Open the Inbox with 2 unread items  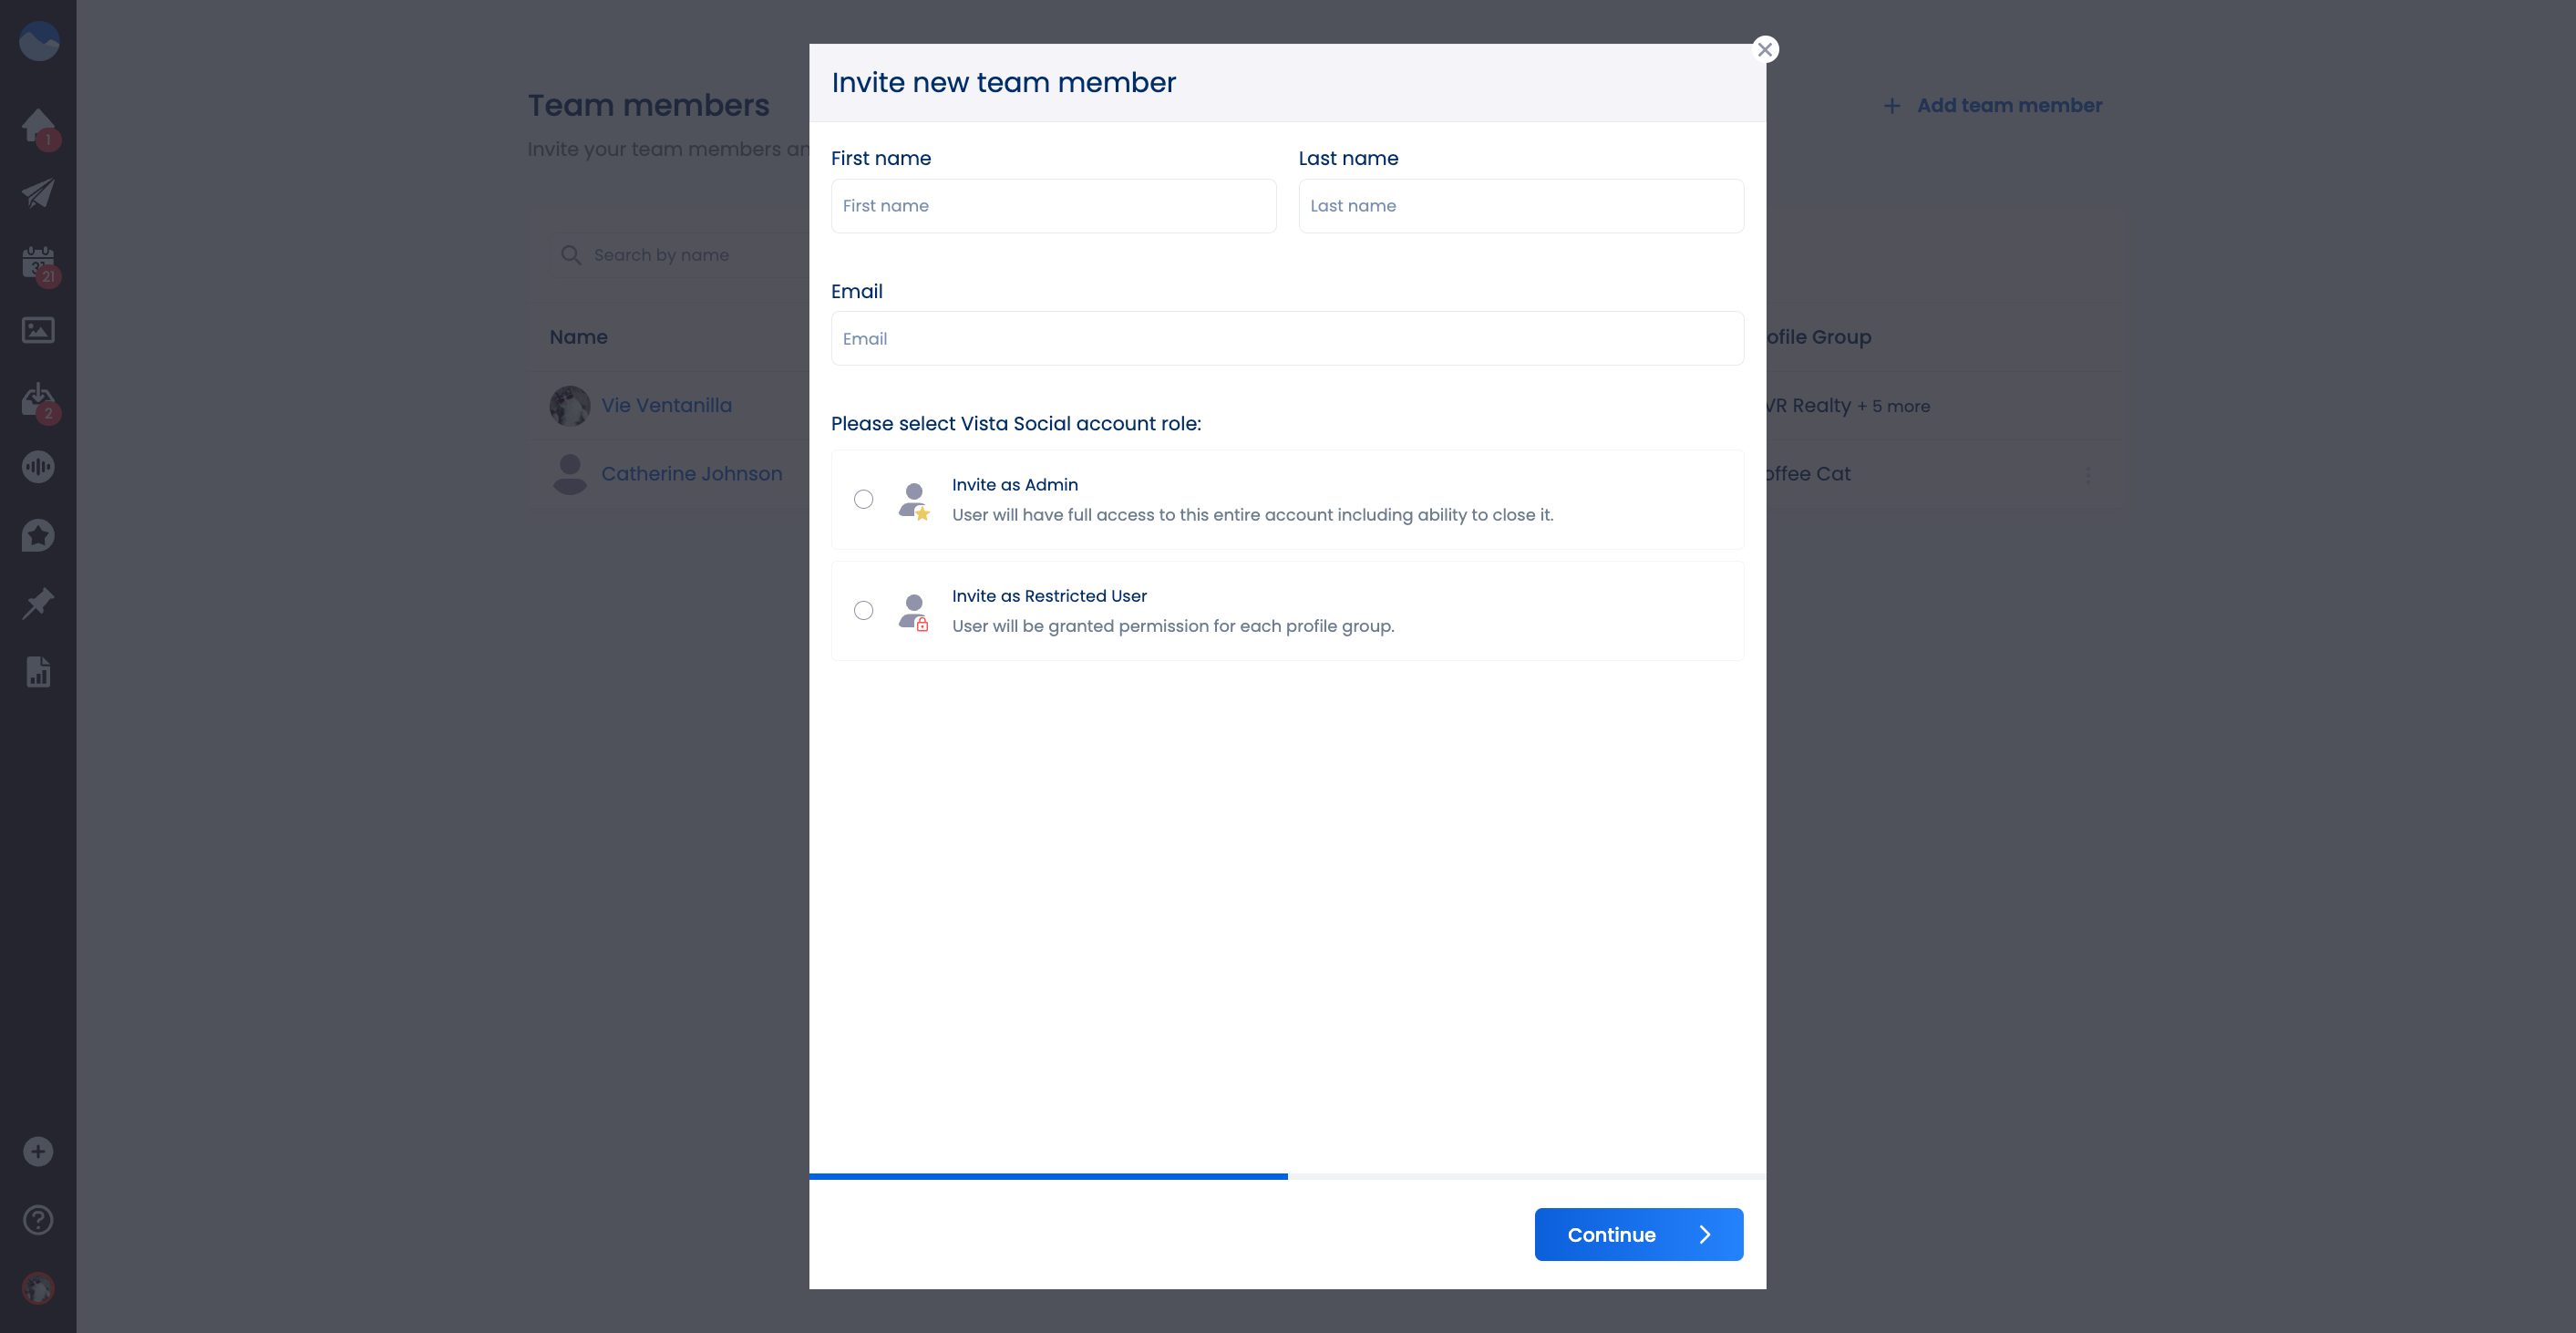(x=38, y=398)
